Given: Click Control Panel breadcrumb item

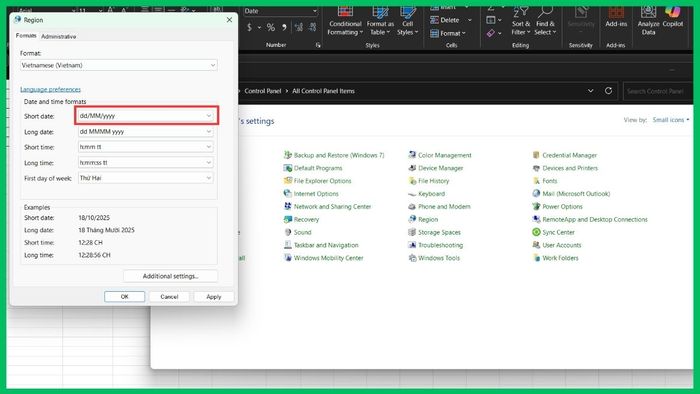Looking at the screenshot, I should 262,91.
